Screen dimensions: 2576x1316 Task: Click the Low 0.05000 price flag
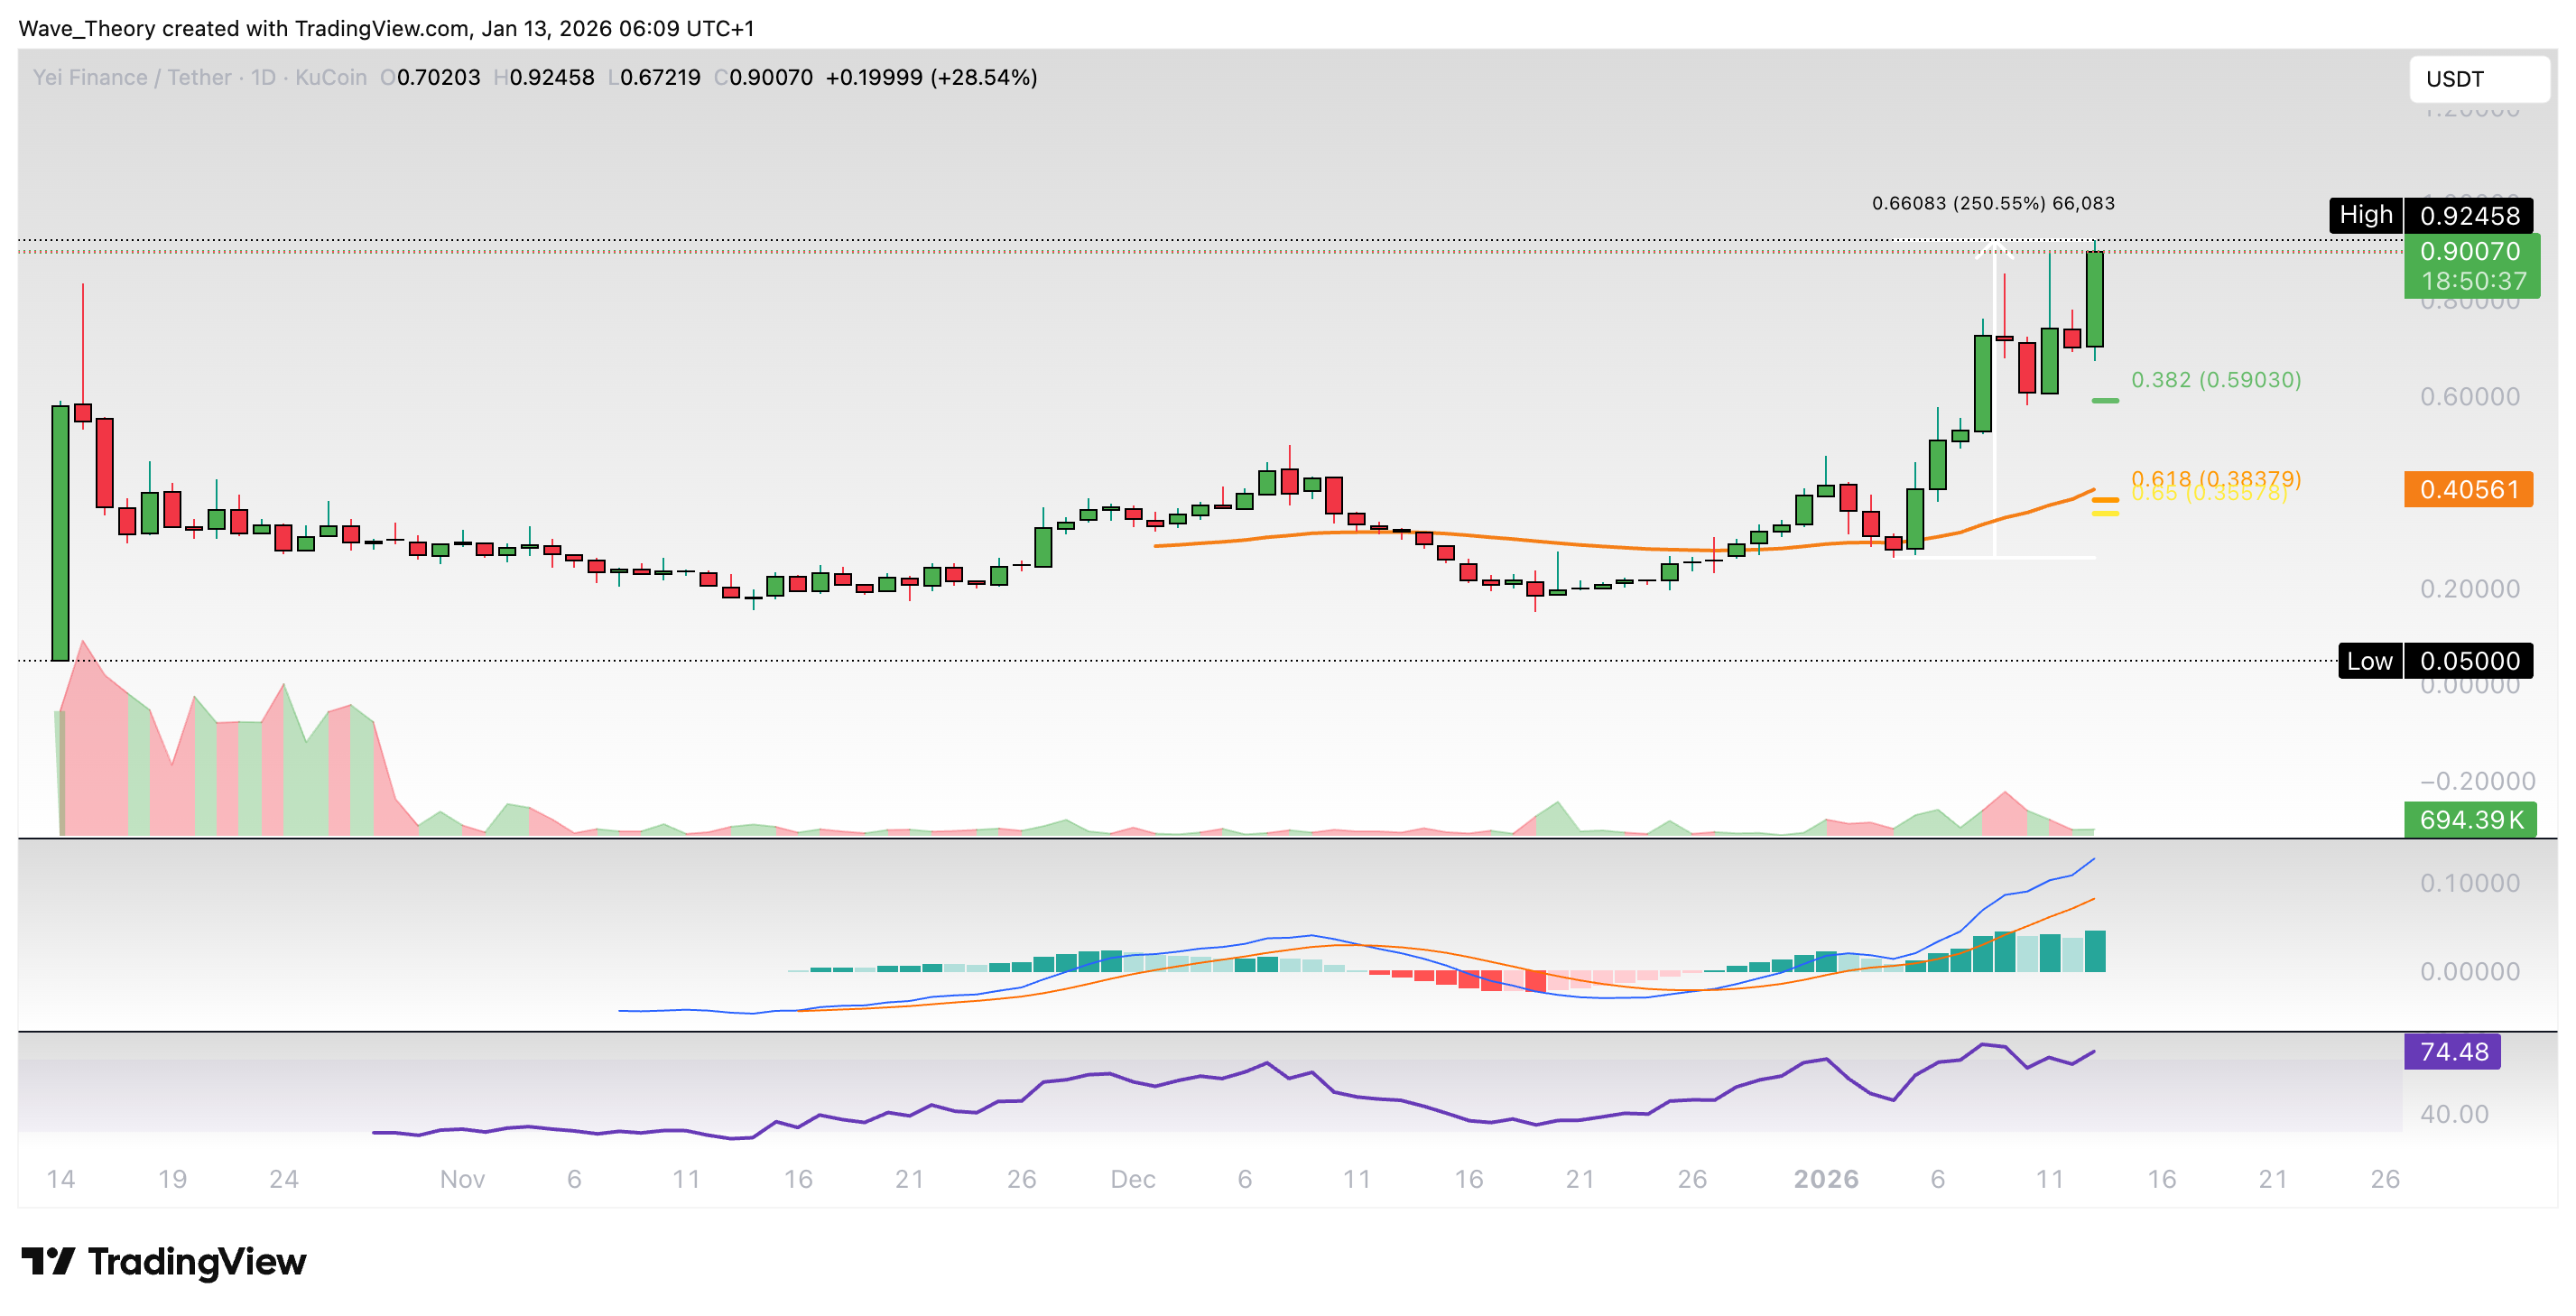pyautogui.click(x=2432, y=661)
